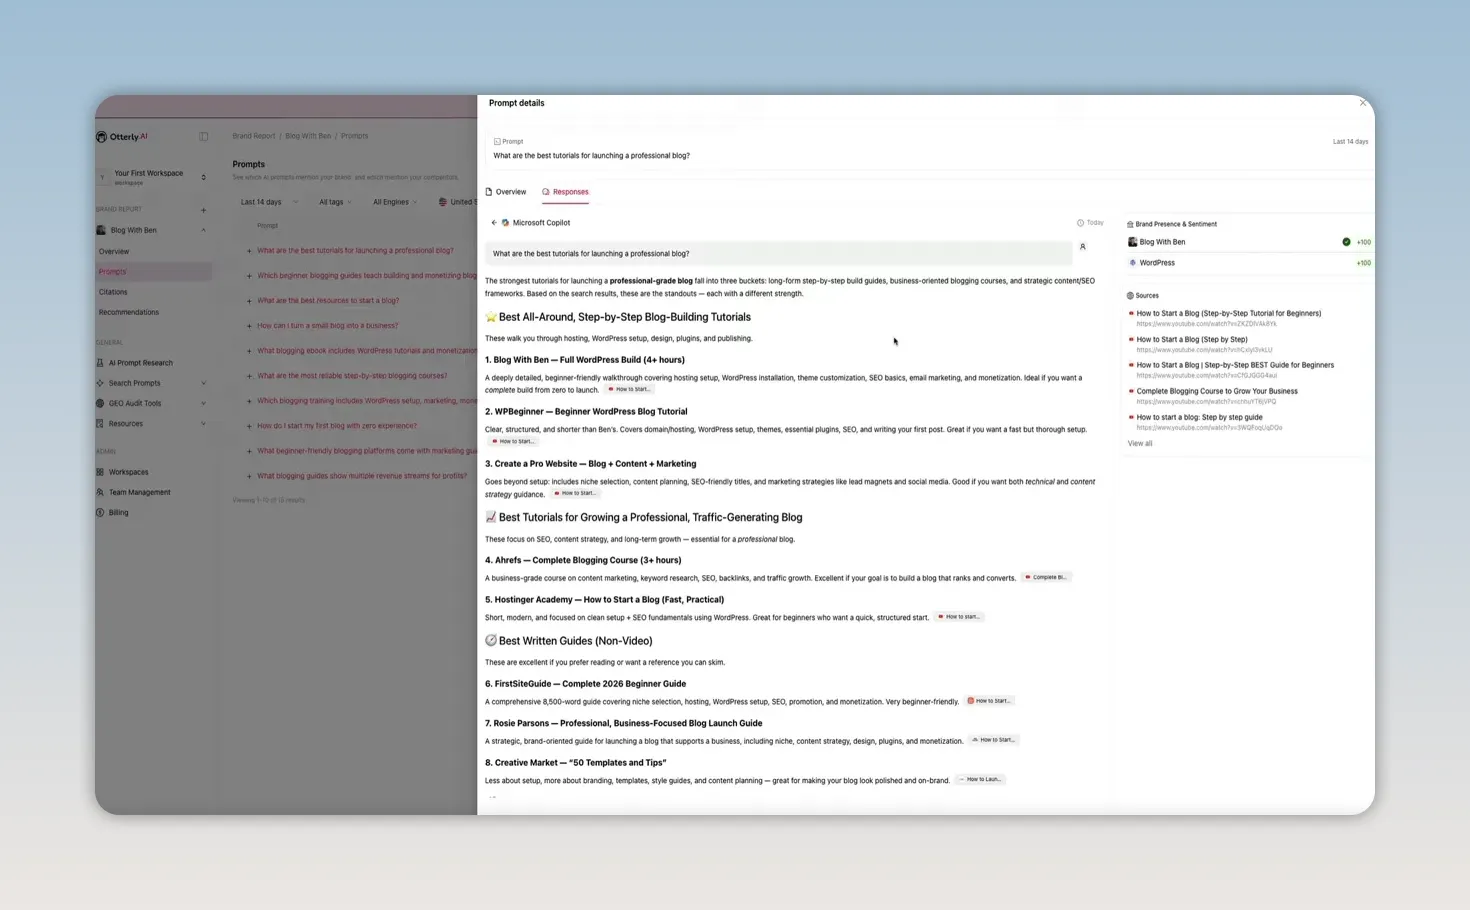This screenshot has height=910, width=1470.
Task: Expand row 'What blogging guides show multiple revenue' plus
Action: coord(249,476)
